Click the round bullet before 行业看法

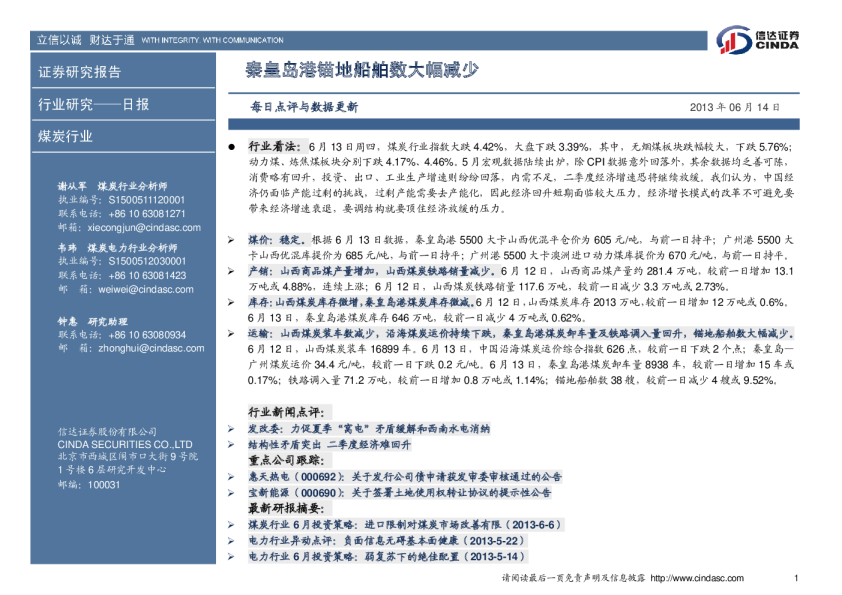click(x=233, y=146)
